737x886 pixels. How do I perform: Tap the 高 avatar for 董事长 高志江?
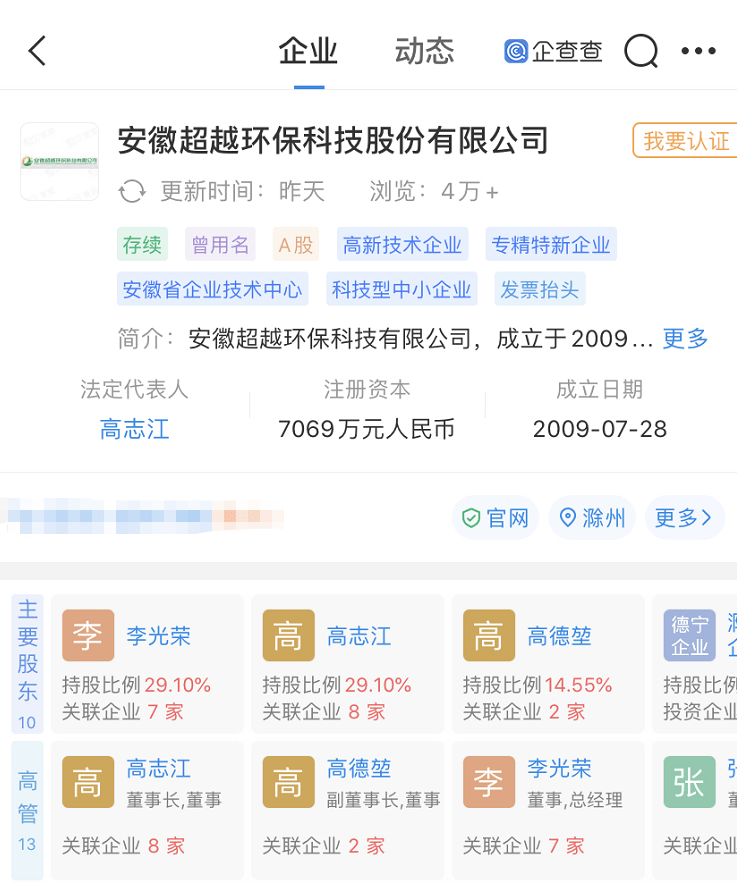pos(88,782)
